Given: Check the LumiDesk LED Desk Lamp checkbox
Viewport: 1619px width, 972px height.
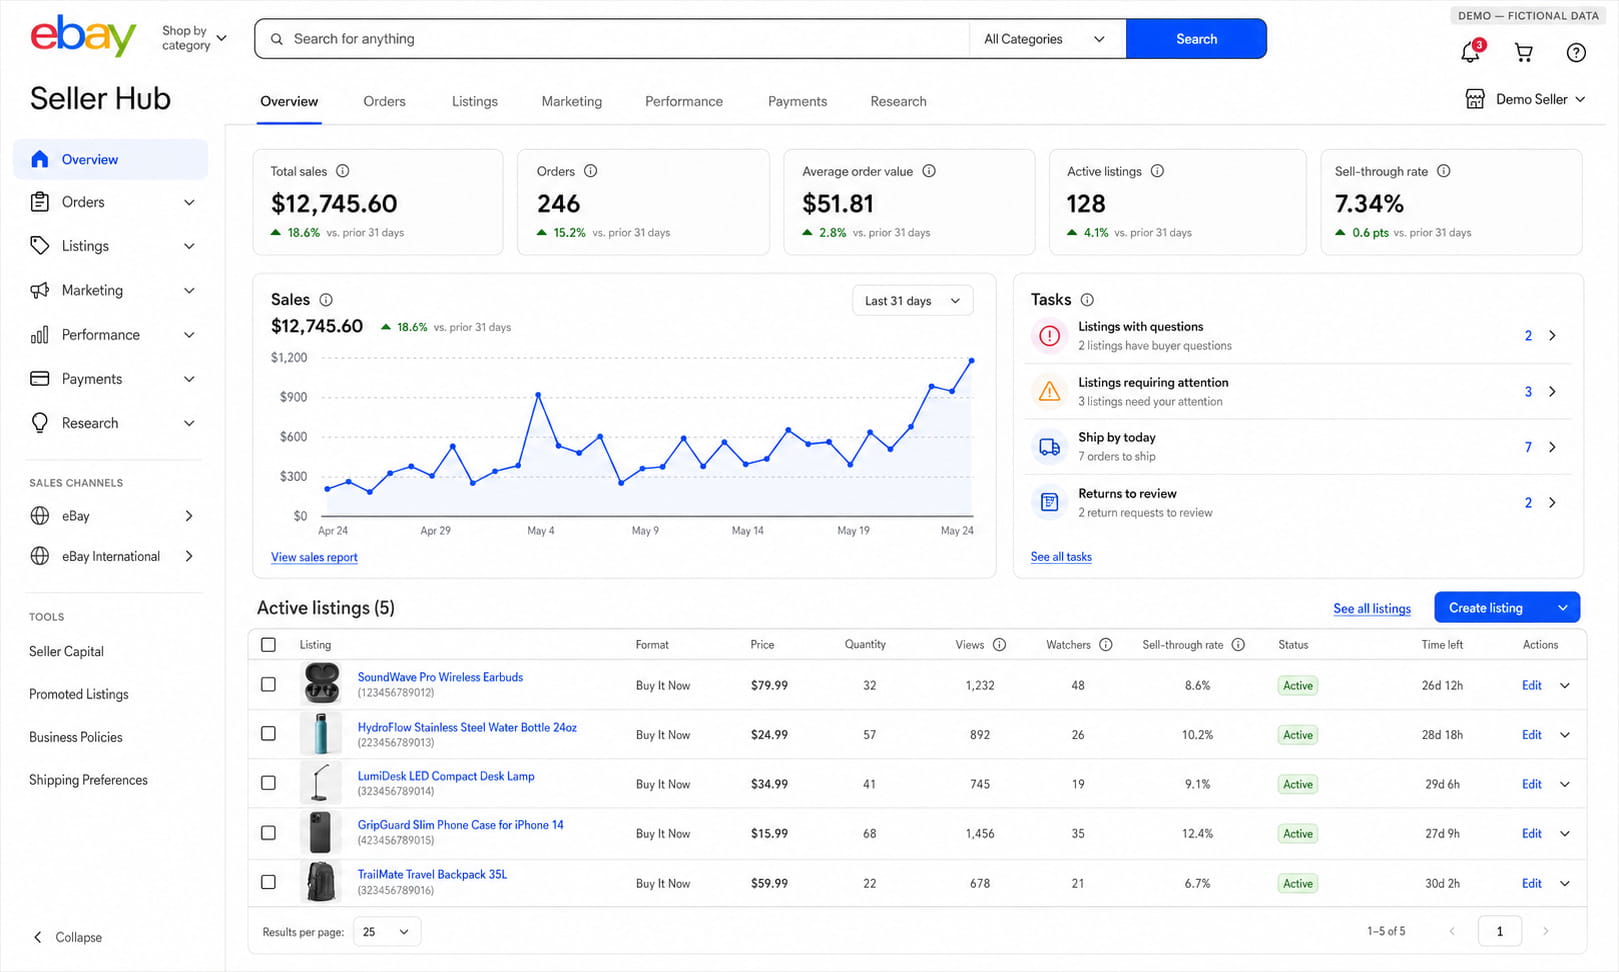Looking at the screenshot, I should [268, 783].
